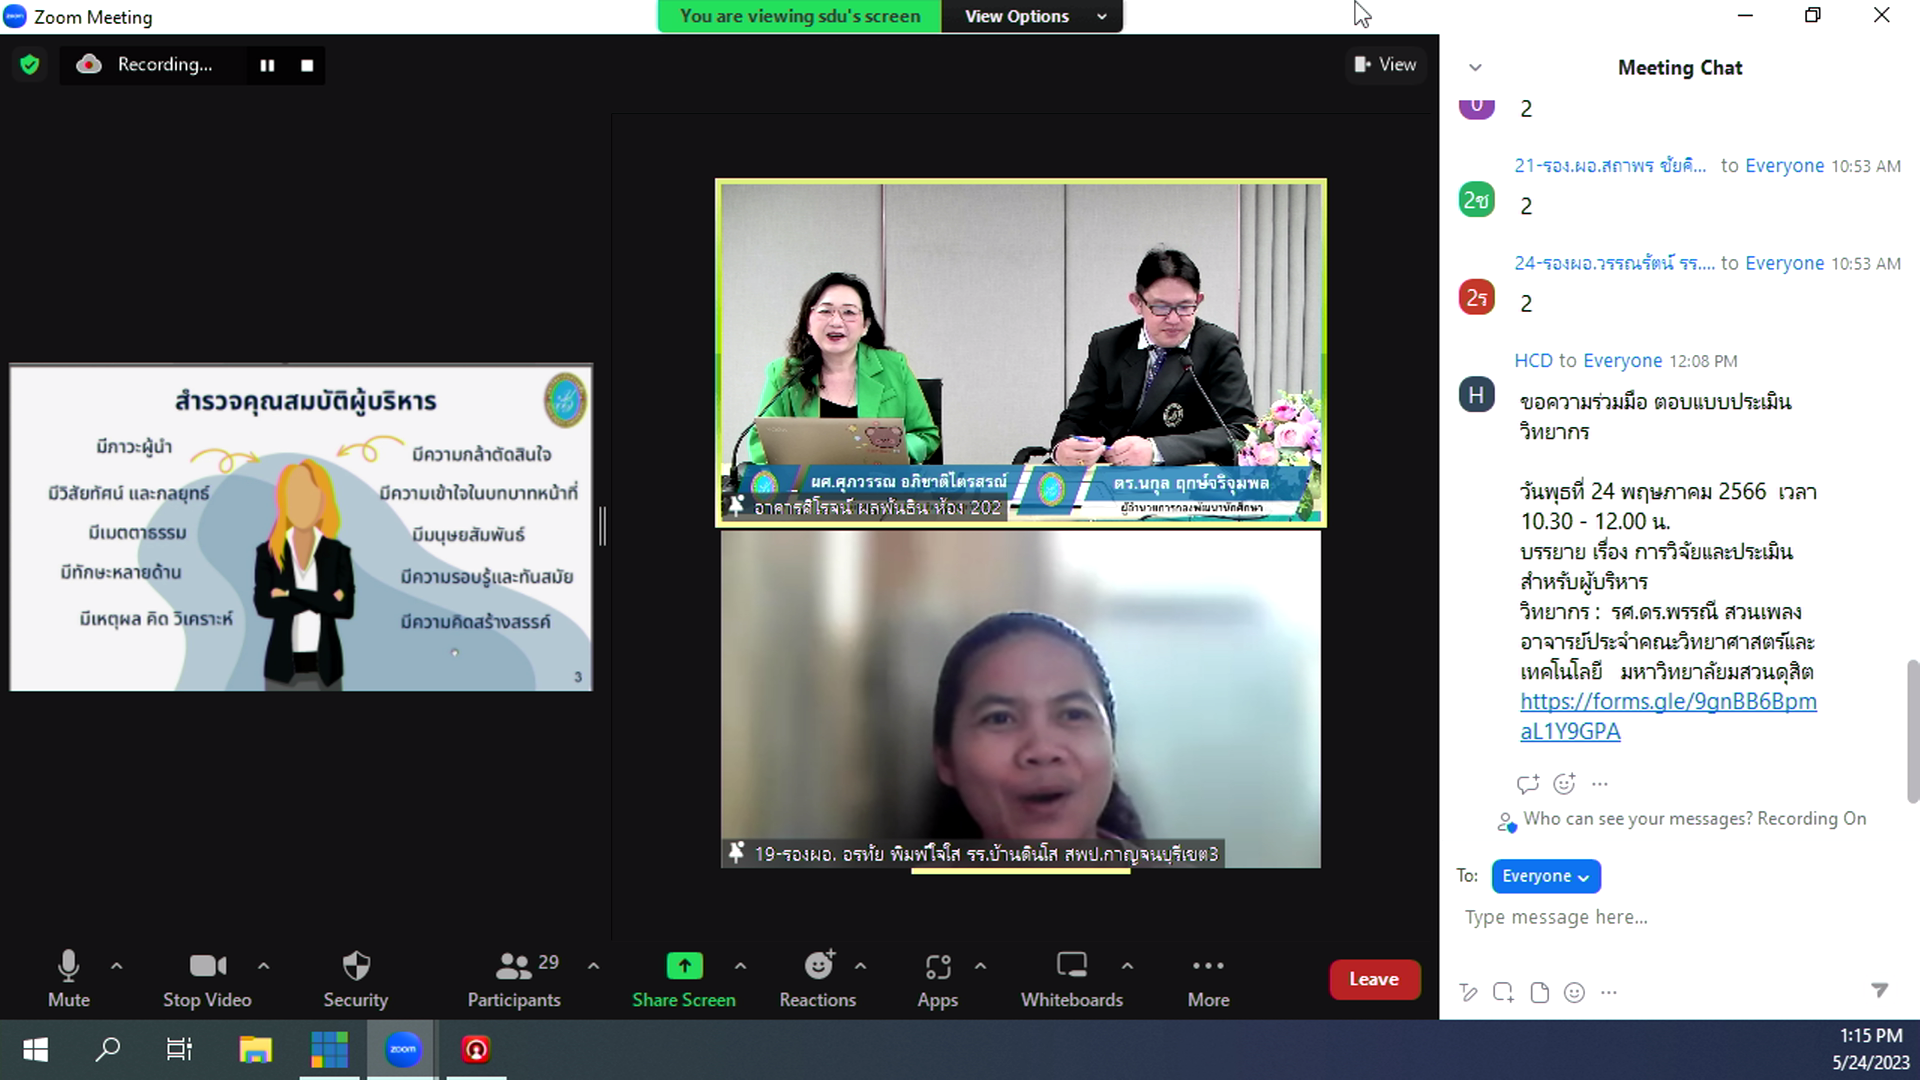The height and width of the screenshot is (1080, 1920).
Task: Click the red recorder app in taskbar
Action: (476, 1050)
